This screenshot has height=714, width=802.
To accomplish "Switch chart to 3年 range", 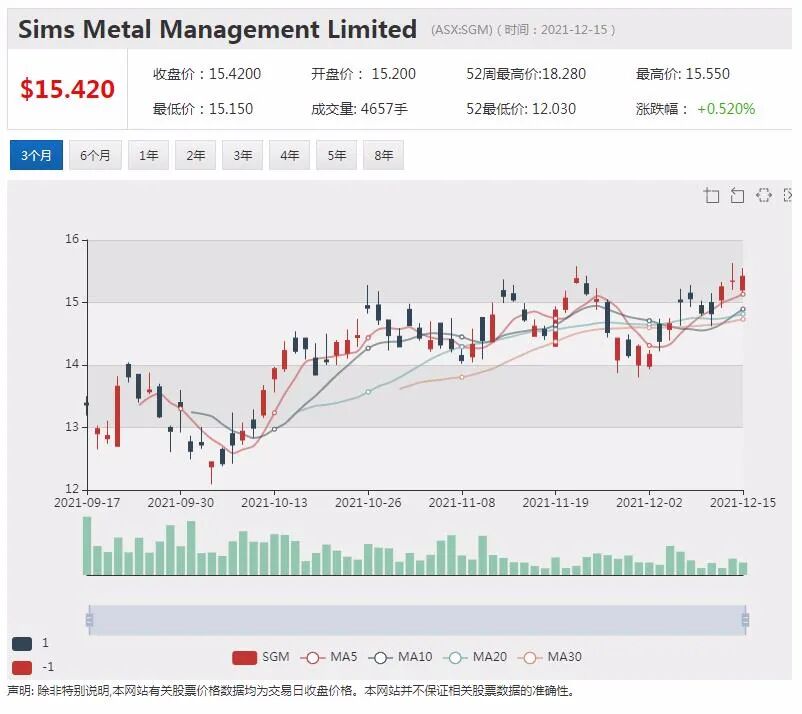I will [x=242, y=155].
